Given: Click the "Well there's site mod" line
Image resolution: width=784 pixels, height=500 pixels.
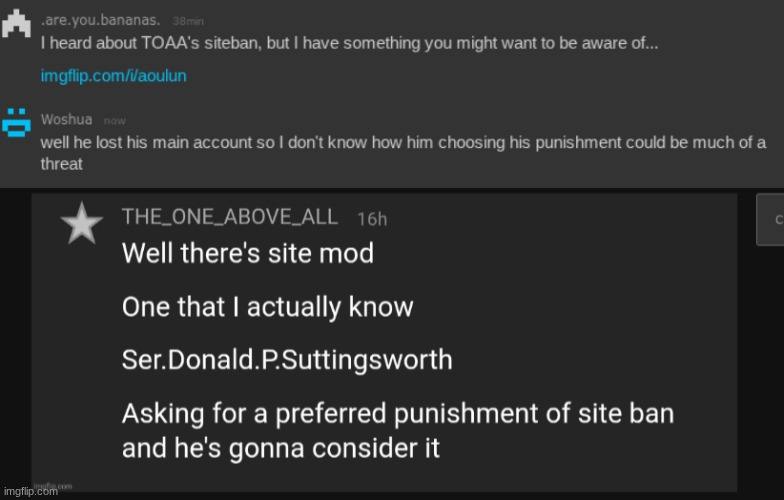Looking at the screenshot, I should tap(247, 253).
